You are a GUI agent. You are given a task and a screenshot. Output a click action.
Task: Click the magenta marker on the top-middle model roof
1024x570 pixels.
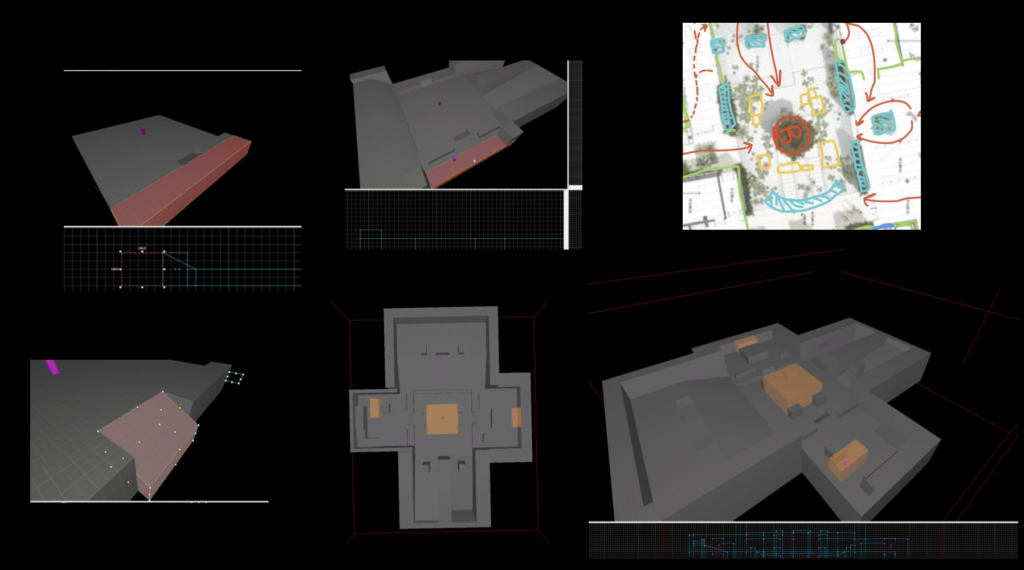(x=440, y=103)
